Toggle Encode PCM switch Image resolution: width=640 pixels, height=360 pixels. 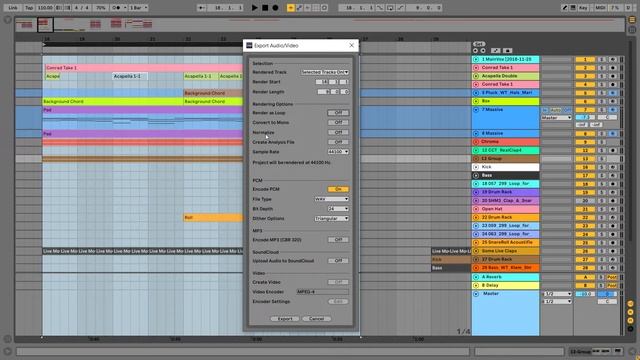click(338, 189)
